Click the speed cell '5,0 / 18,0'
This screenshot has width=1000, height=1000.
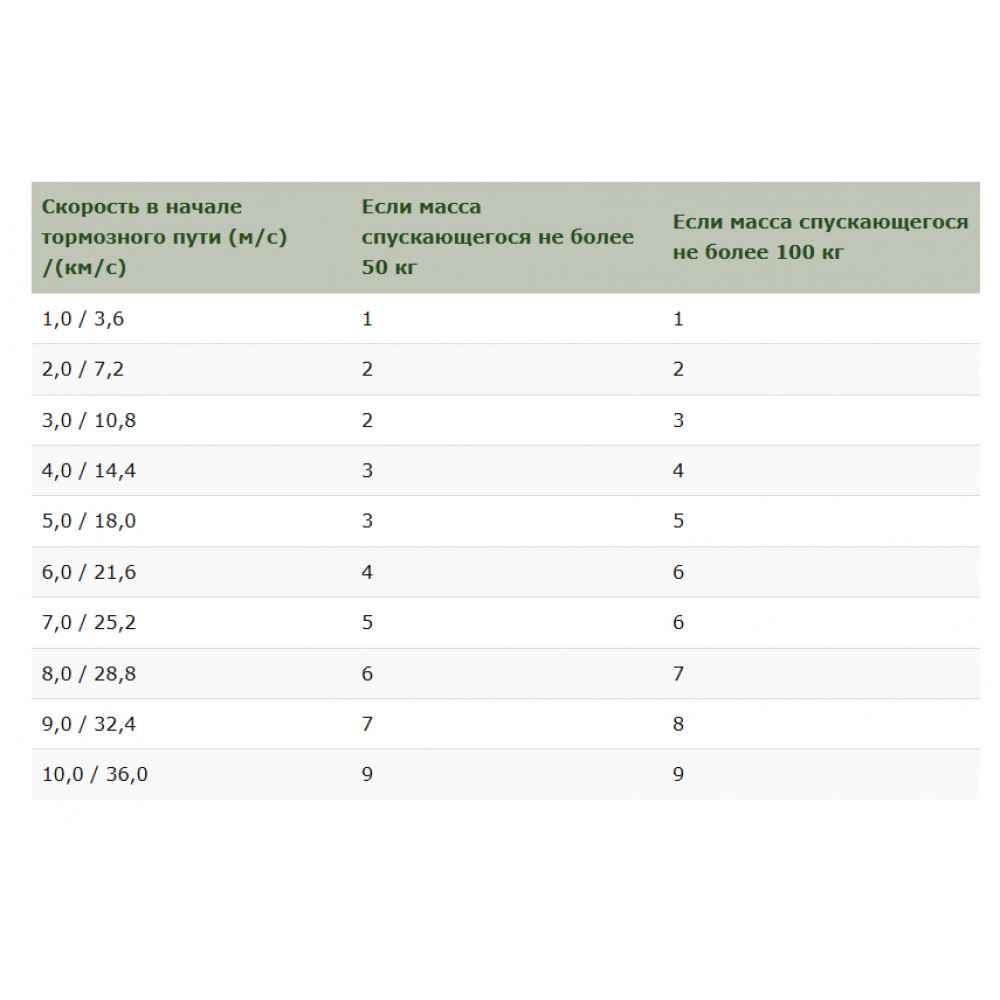89,521
